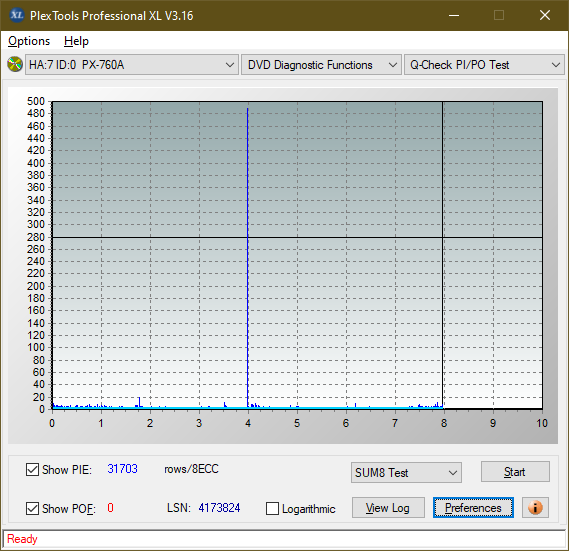
Task: Click the disc drive icon beside PX-760A
Action: point(15,65)
